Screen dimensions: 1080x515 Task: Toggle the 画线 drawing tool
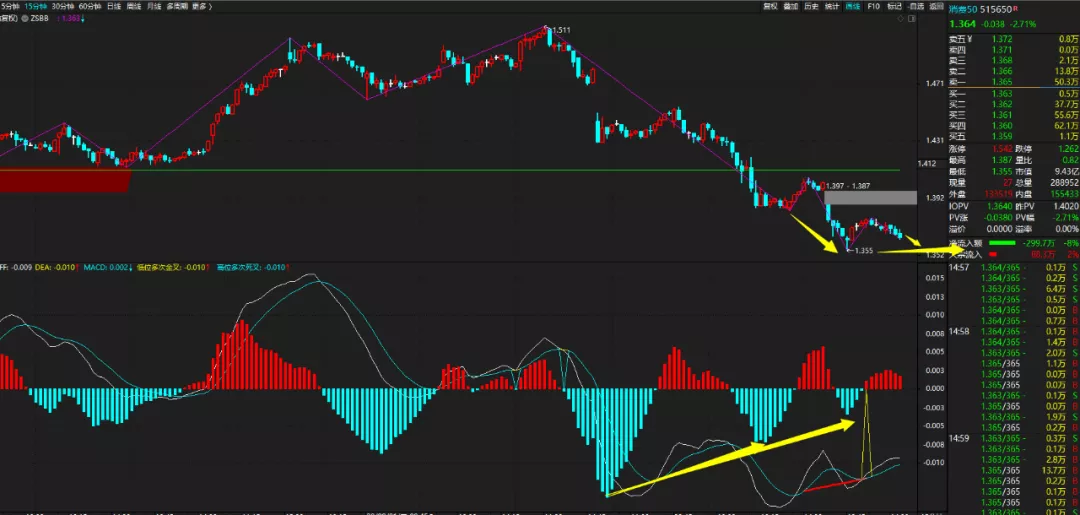[853, 6]
